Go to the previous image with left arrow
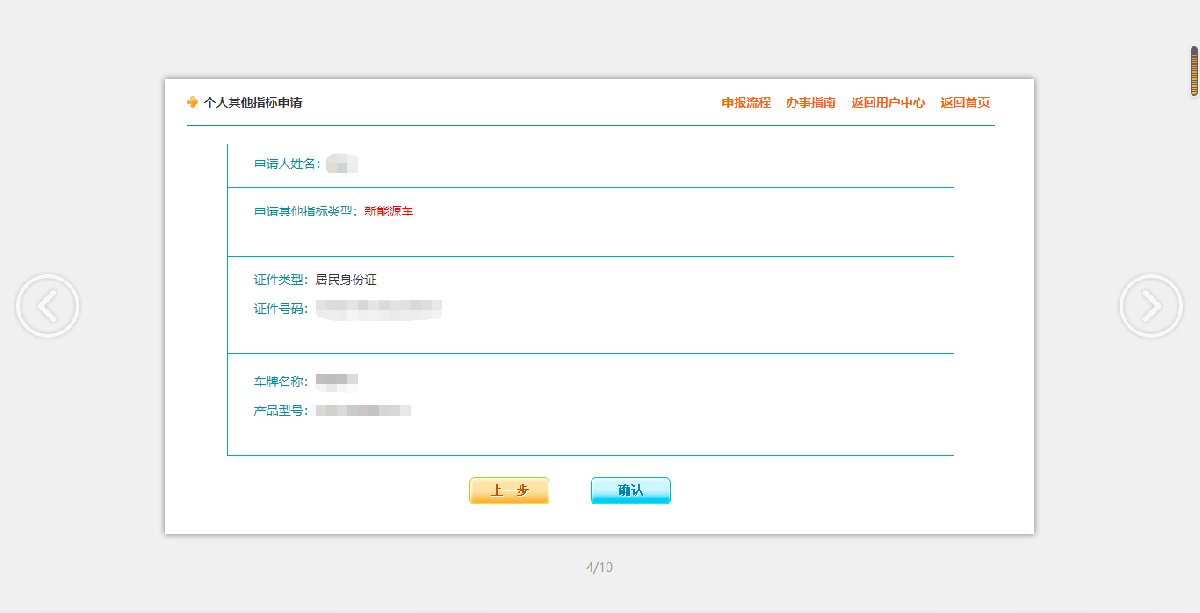This screenshot has height=613, width=1200. (x=47, y=305)
